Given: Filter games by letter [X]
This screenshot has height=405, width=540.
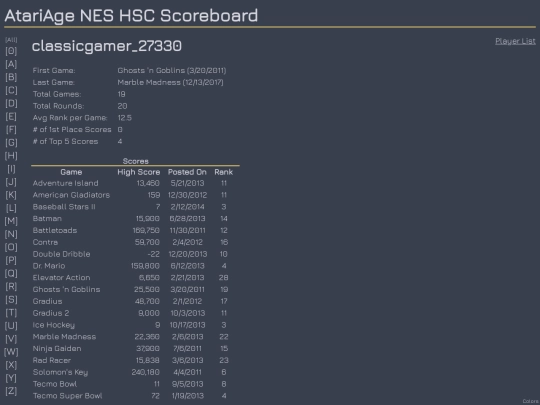Looking at the screenshot, I should point(11,365).
